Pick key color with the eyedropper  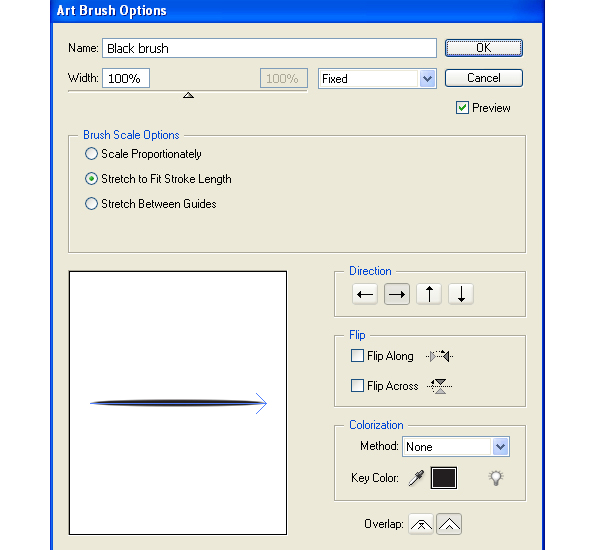[x=416, y=478]
